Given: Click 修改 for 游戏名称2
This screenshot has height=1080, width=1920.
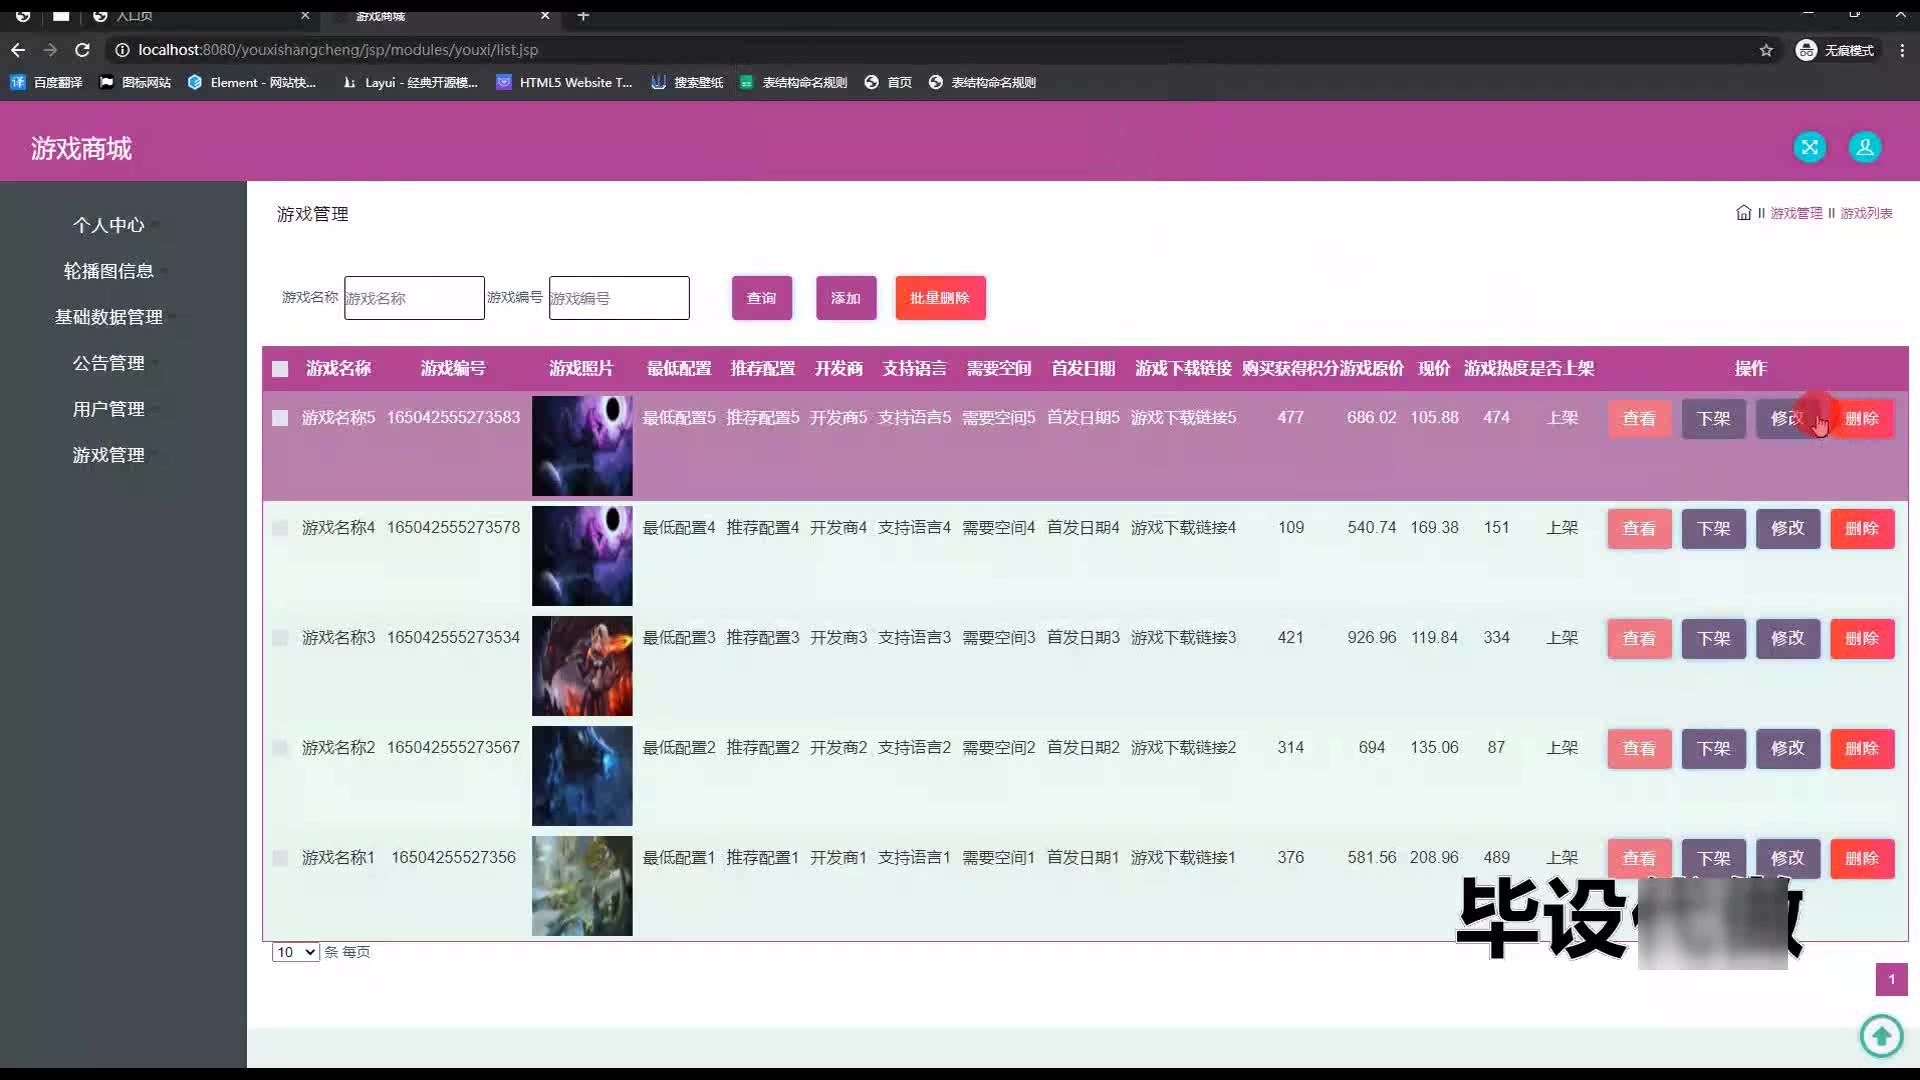Looking at the screenshot, I should tap(1787, 749).
